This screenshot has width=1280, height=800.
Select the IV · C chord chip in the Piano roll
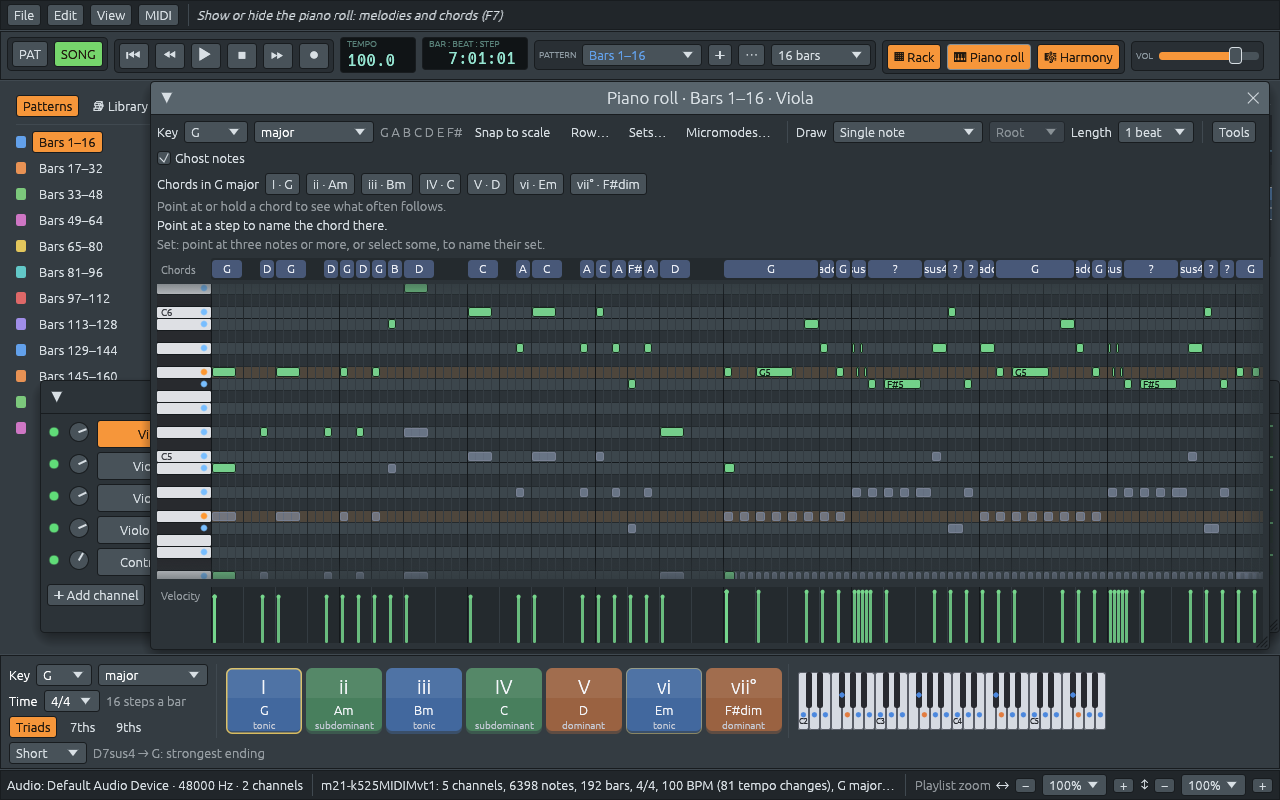point(439,184)
